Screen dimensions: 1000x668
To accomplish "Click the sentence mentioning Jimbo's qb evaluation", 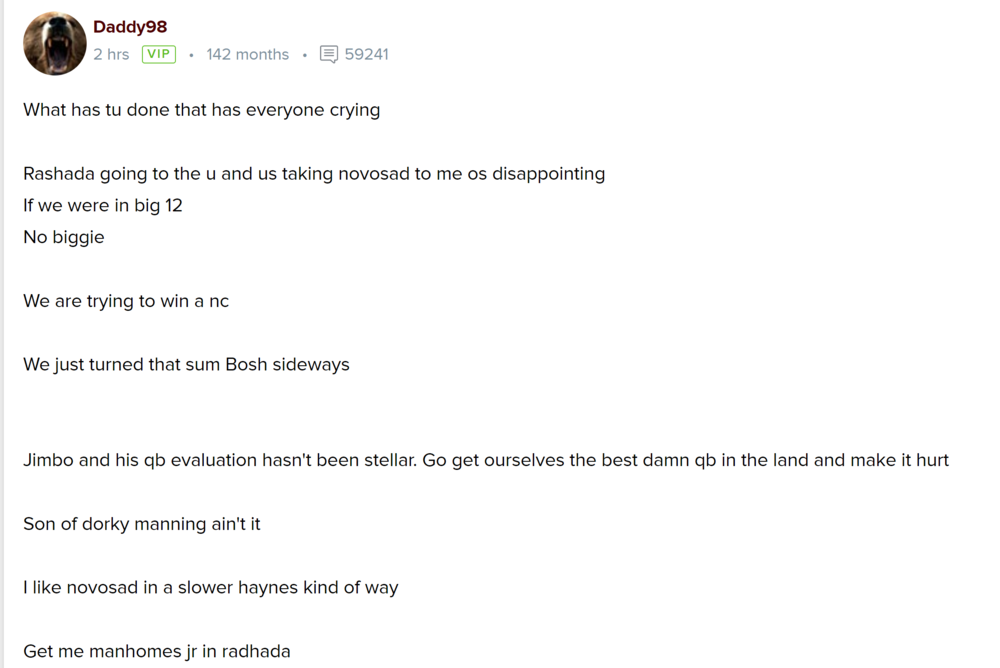I will click(x=486, y=459).
